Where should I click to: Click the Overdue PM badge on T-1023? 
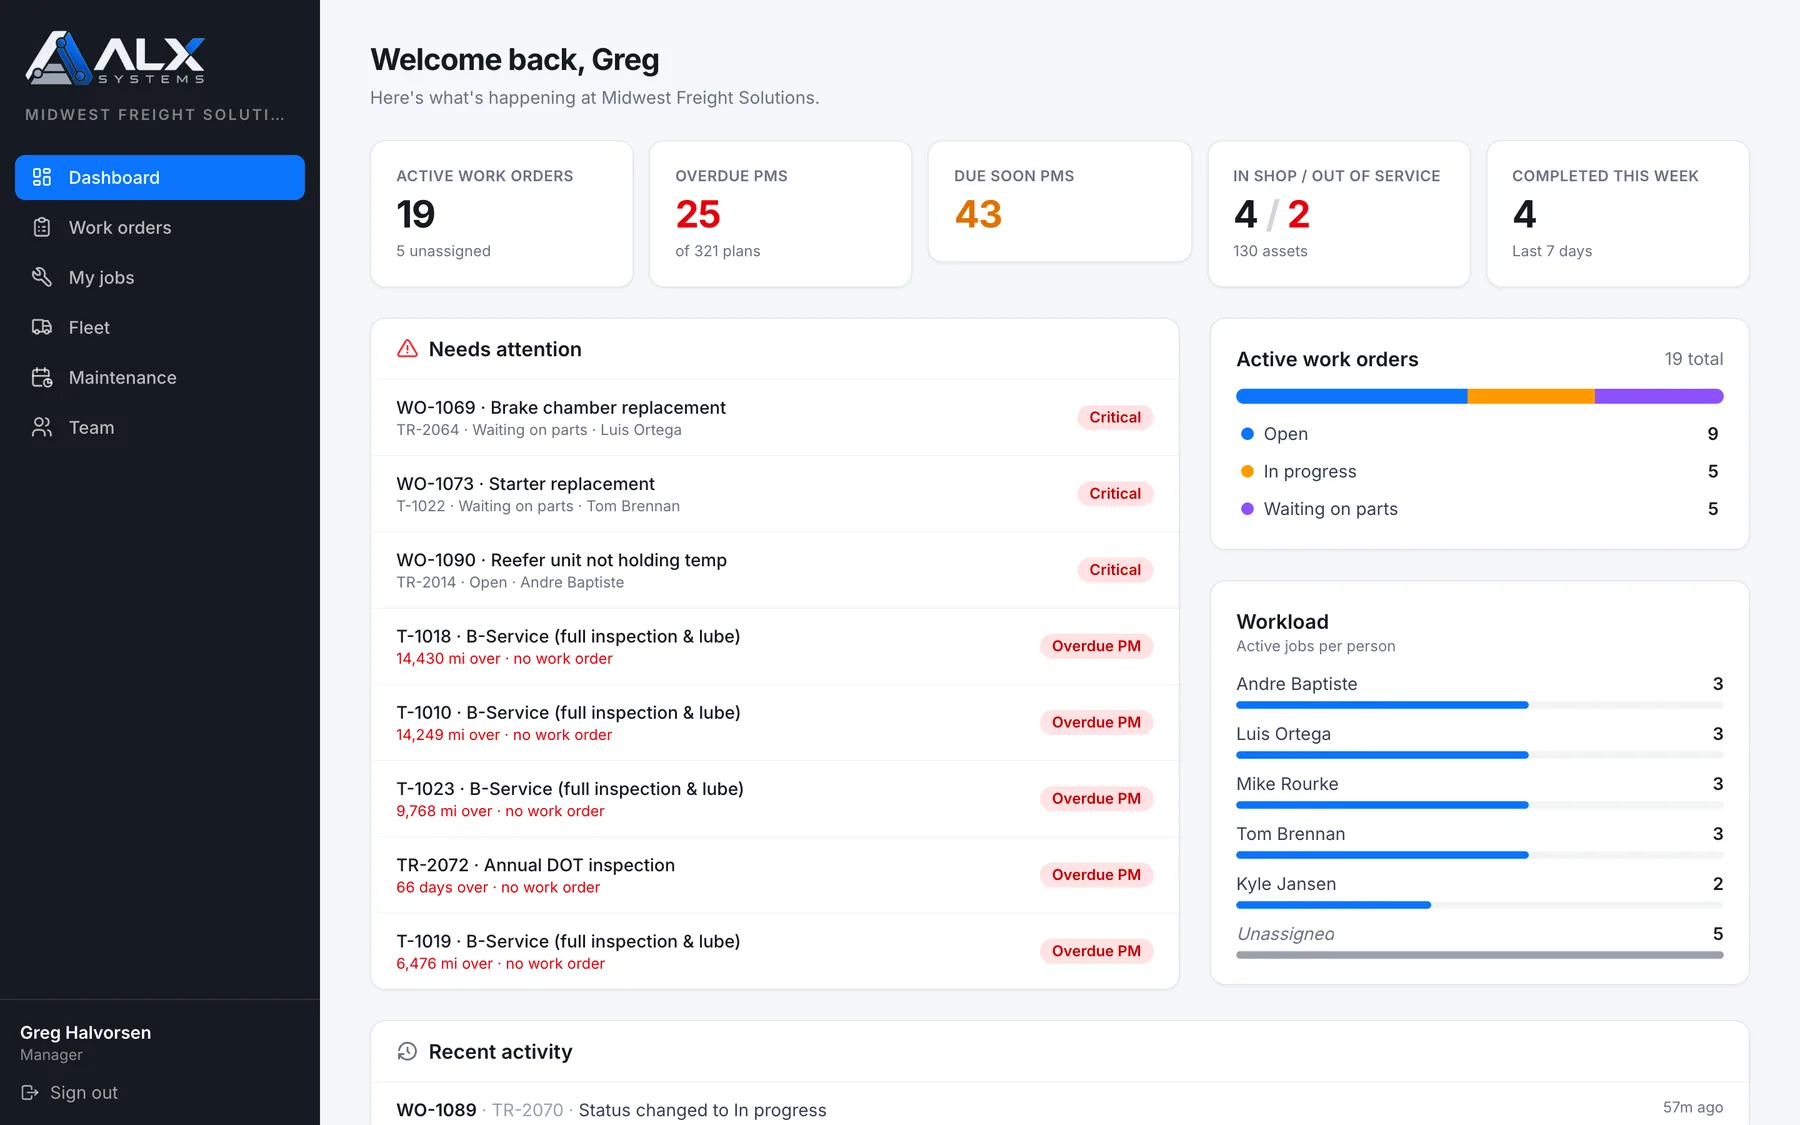(x=1096, y=798)
